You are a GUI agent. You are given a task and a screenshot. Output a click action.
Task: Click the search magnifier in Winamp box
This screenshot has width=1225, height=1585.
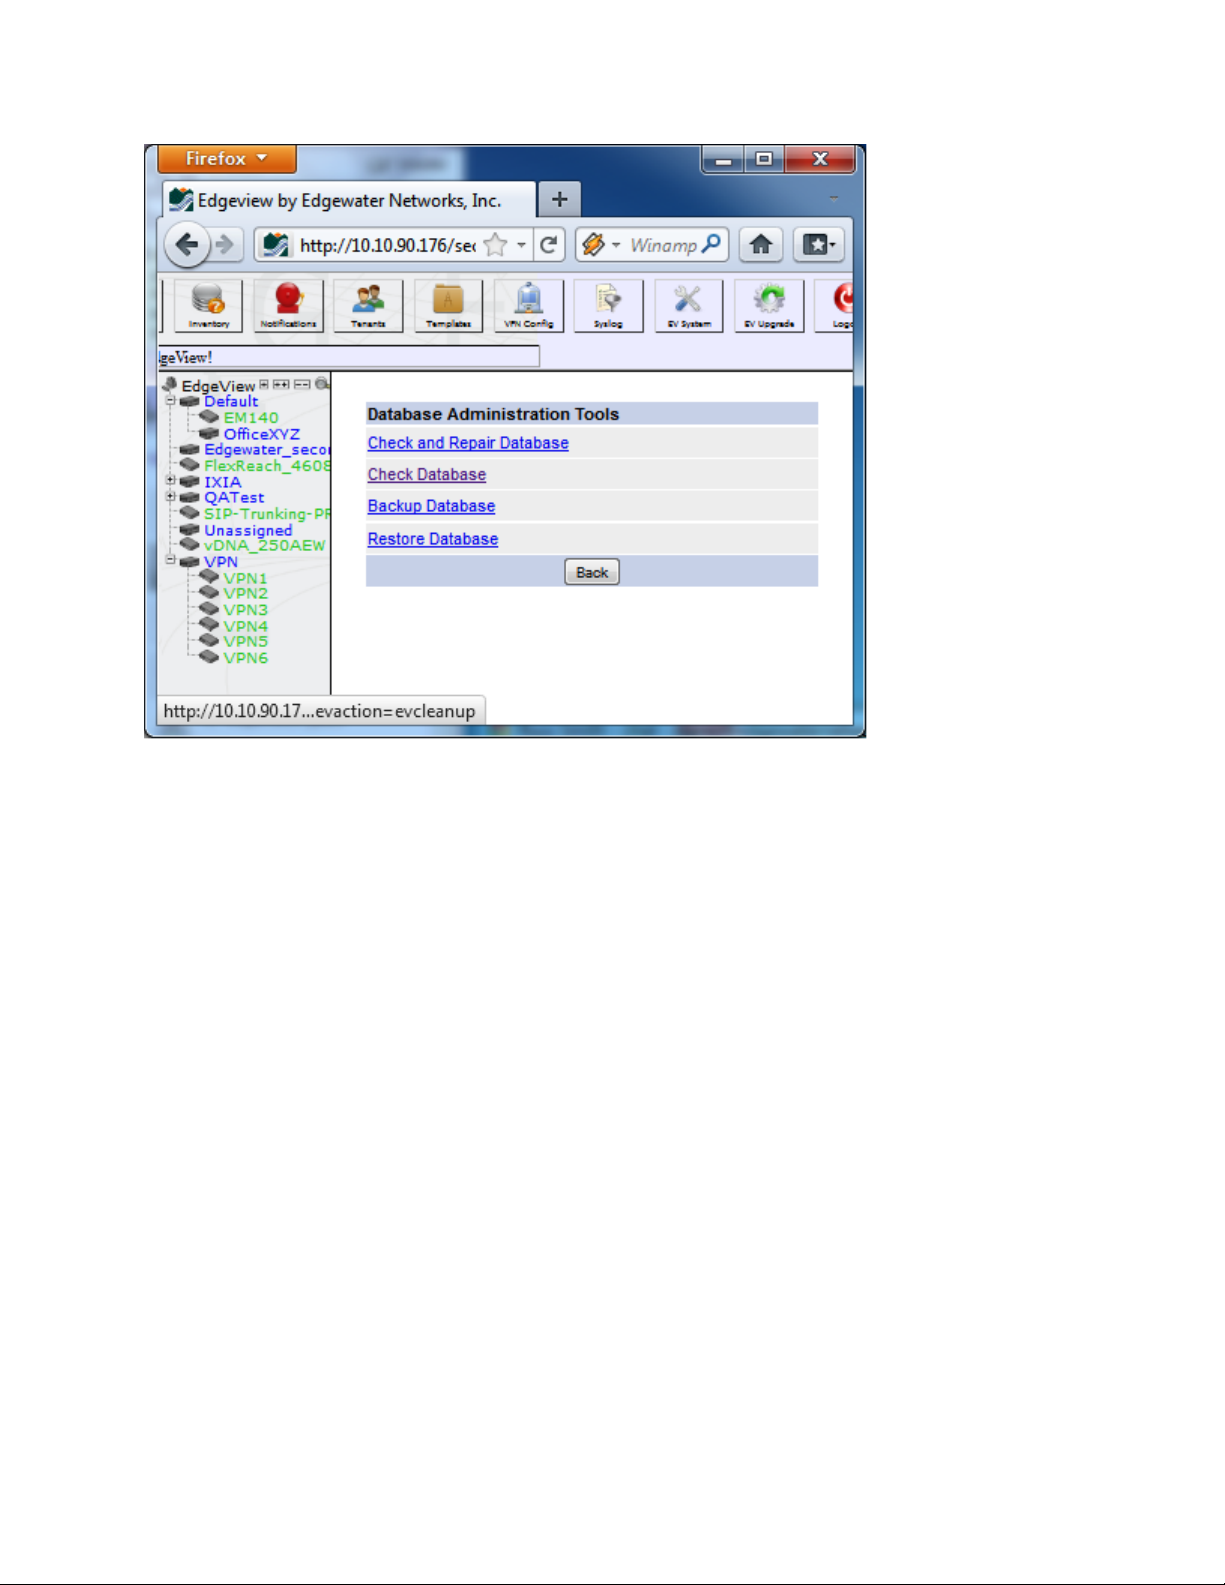711,244
